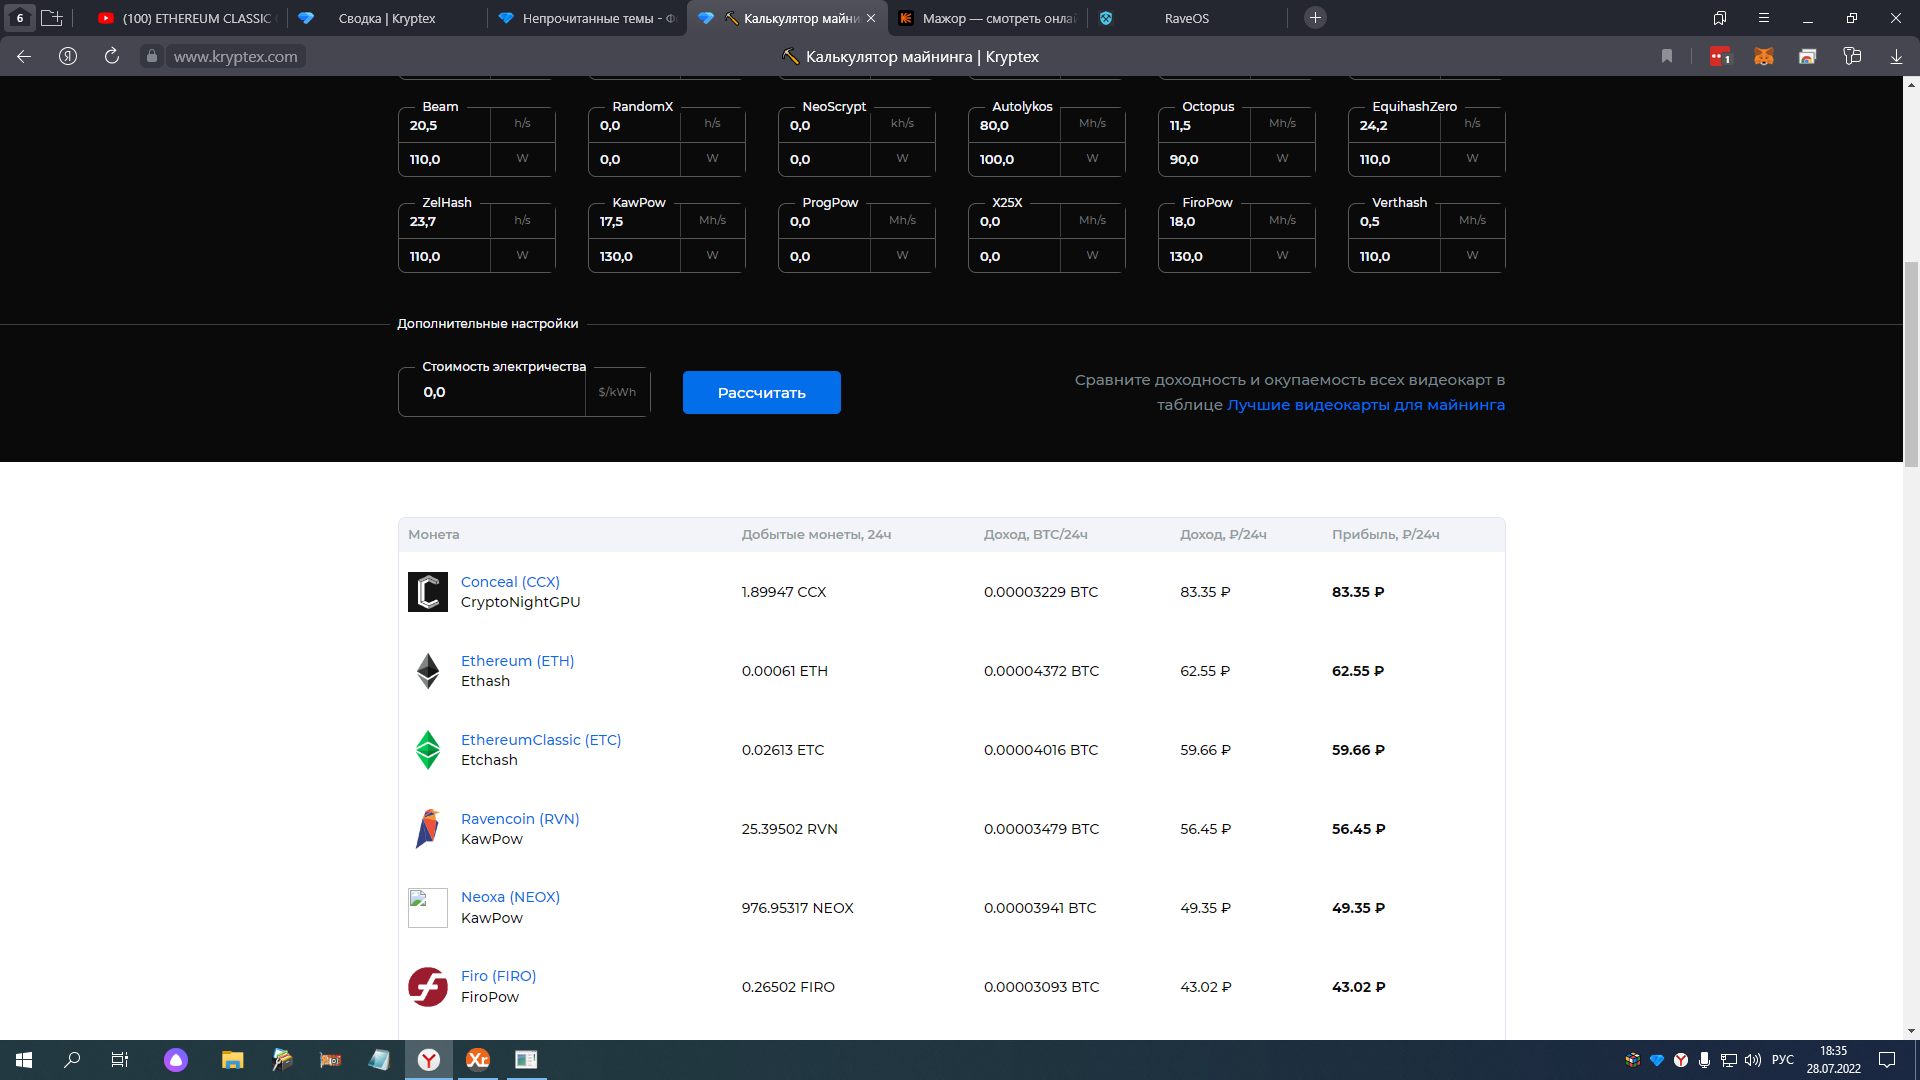Screen dimensions: 1920x1080
Task: Open File Explorer from taskbar
Action: [232, 1060]
